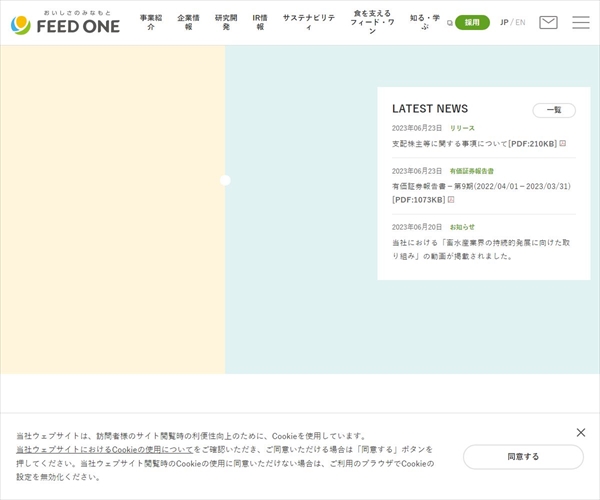Open the 食を支えるフィード・ワン menu
600x500 pixels.
pos(372,22)
